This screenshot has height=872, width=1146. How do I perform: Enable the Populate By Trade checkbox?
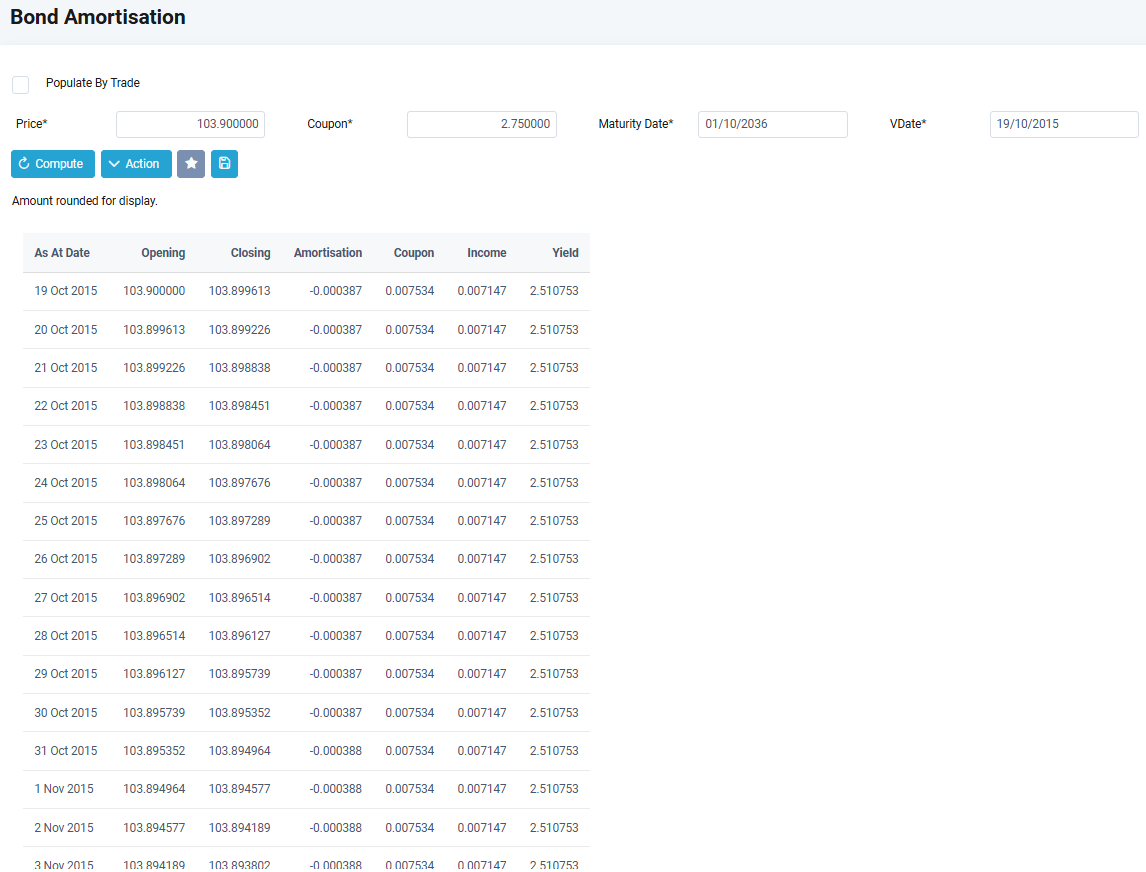20,85
